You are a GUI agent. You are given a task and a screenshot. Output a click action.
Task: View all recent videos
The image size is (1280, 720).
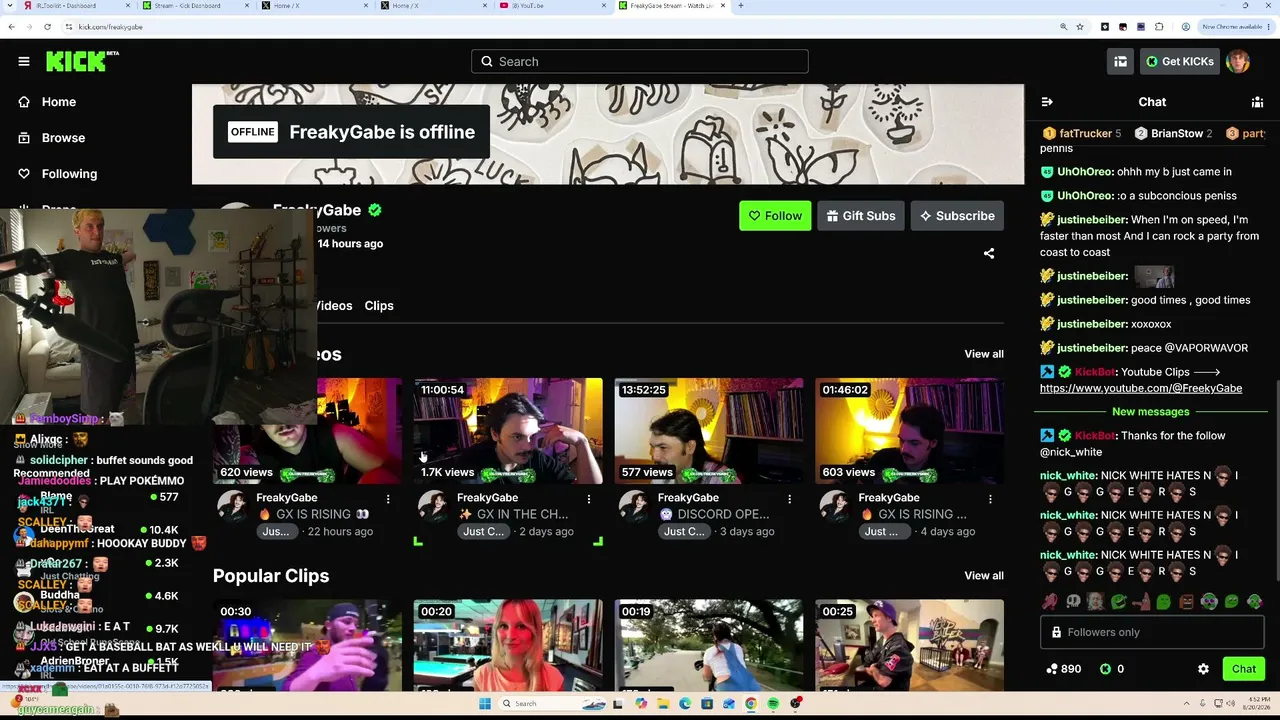[x=984, y=354]
